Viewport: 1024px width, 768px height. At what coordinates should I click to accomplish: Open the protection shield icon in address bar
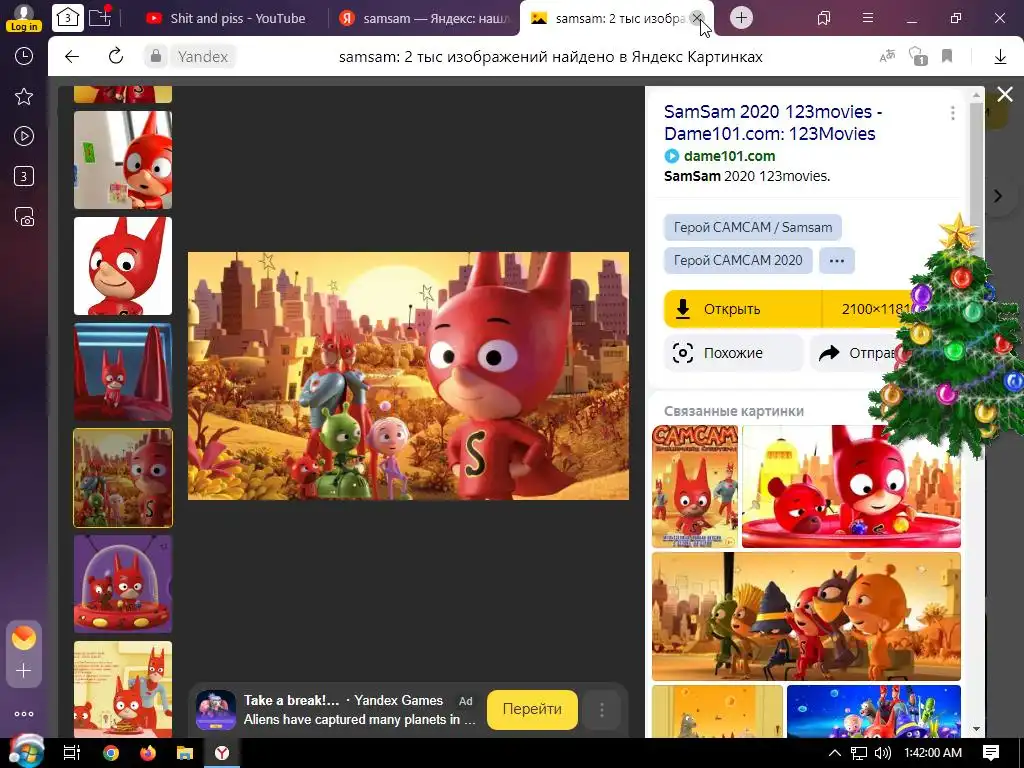pos(918,56)
